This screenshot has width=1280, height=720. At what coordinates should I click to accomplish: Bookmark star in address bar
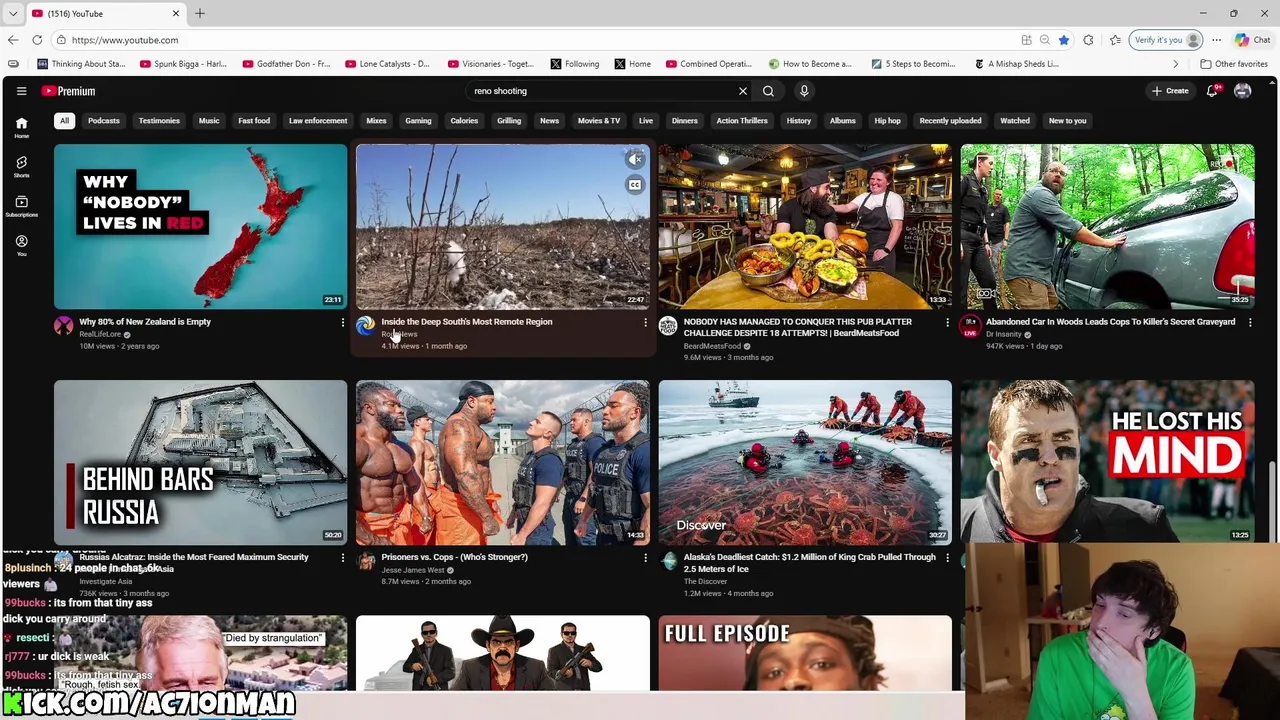(1064, 40)
